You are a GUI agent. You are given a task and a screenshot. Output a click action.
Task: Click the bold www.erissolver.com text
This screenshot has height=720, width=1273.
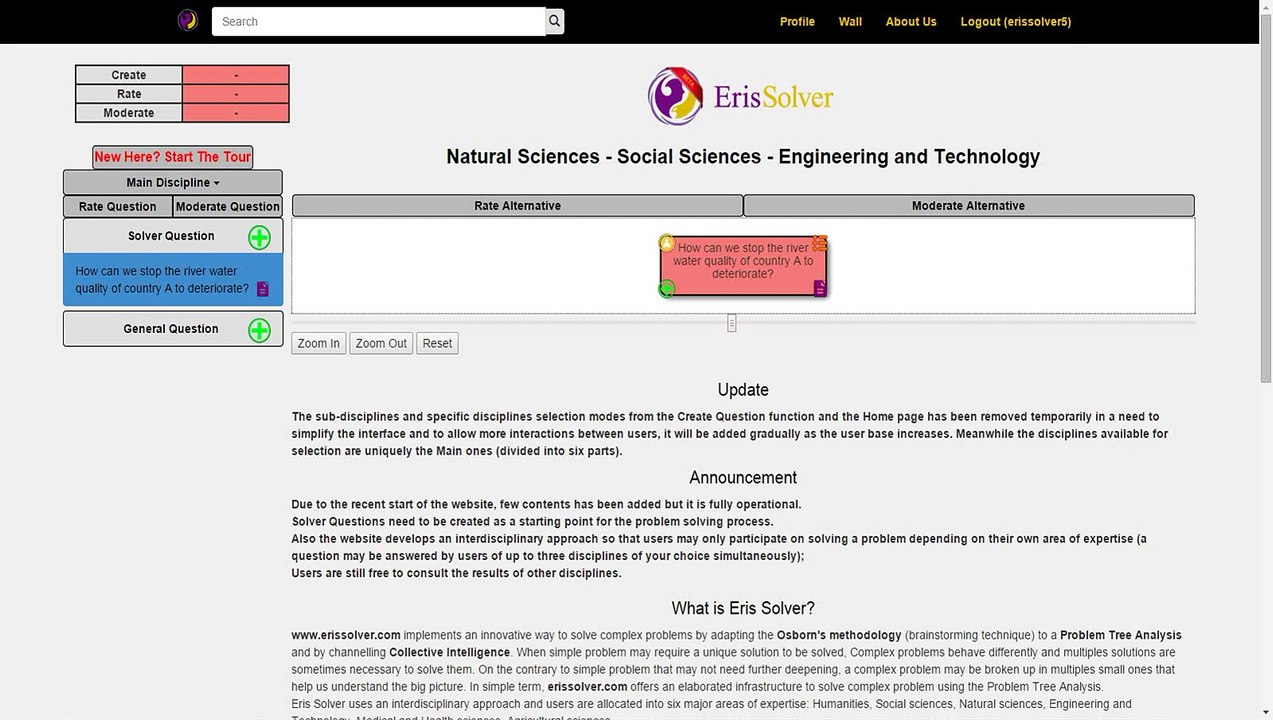[346, 635]
